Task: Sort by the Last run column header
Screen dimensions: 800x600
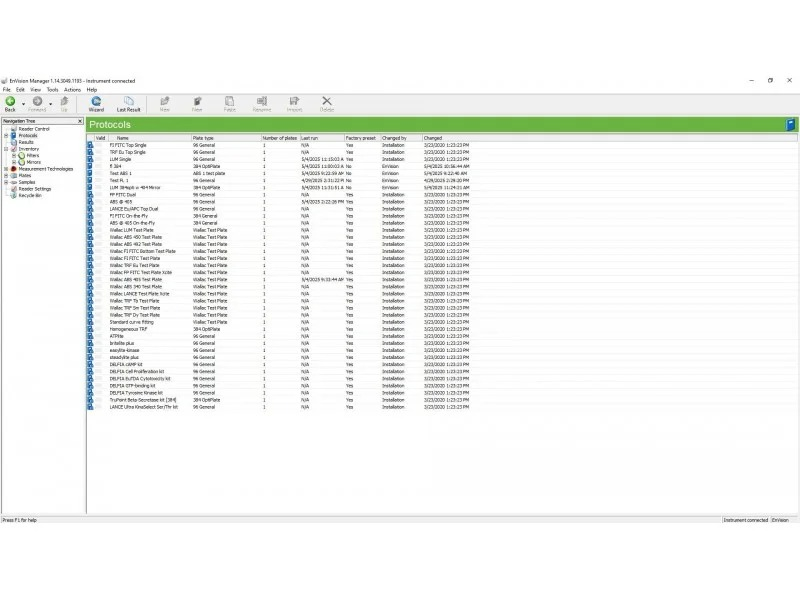Action: 310,138
